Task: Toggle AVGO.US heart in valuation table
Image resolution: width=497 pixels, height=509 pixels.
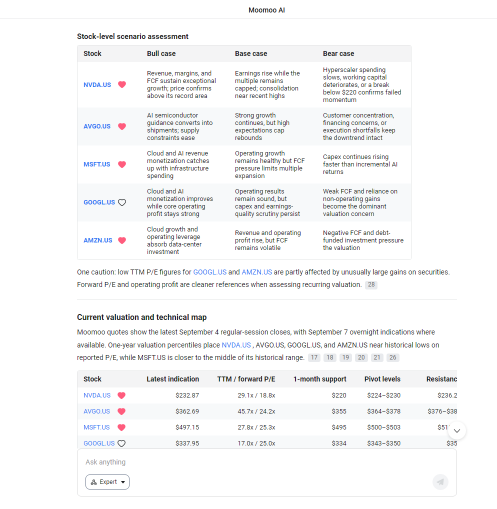Action: pos(122,411)
